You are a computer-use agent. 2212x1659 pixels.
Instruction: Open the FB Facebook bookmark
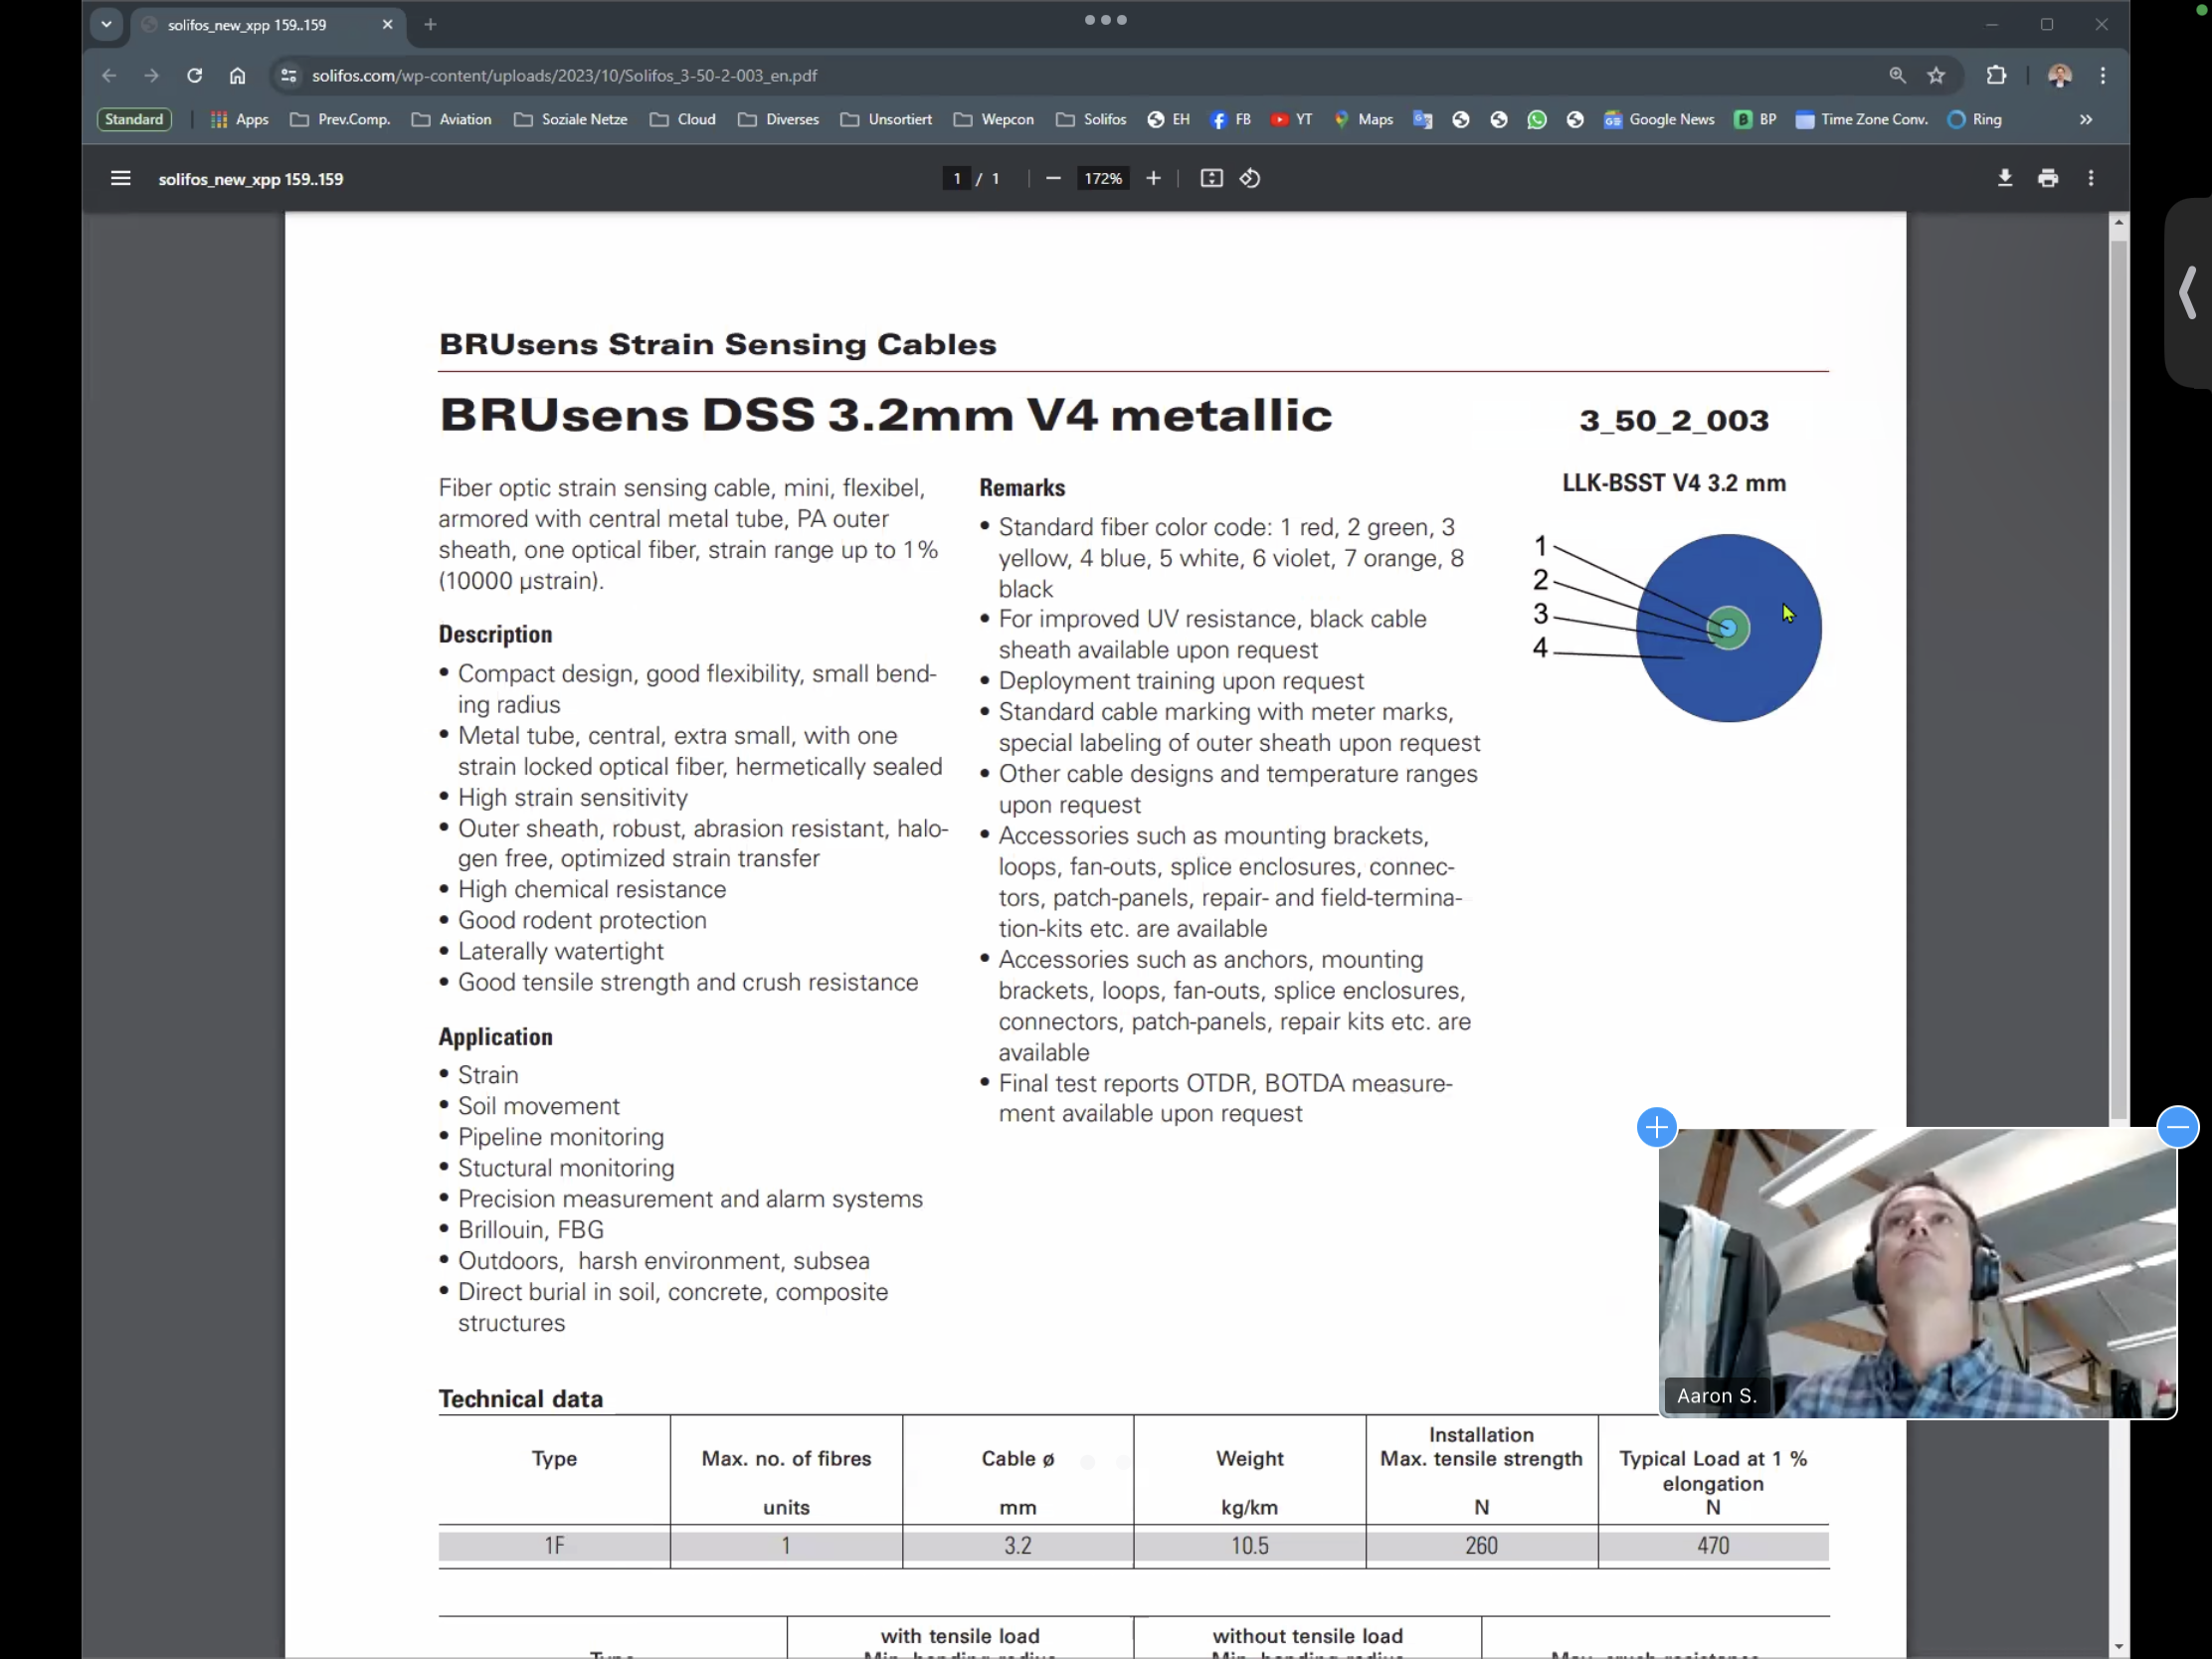pos(1230,120)
